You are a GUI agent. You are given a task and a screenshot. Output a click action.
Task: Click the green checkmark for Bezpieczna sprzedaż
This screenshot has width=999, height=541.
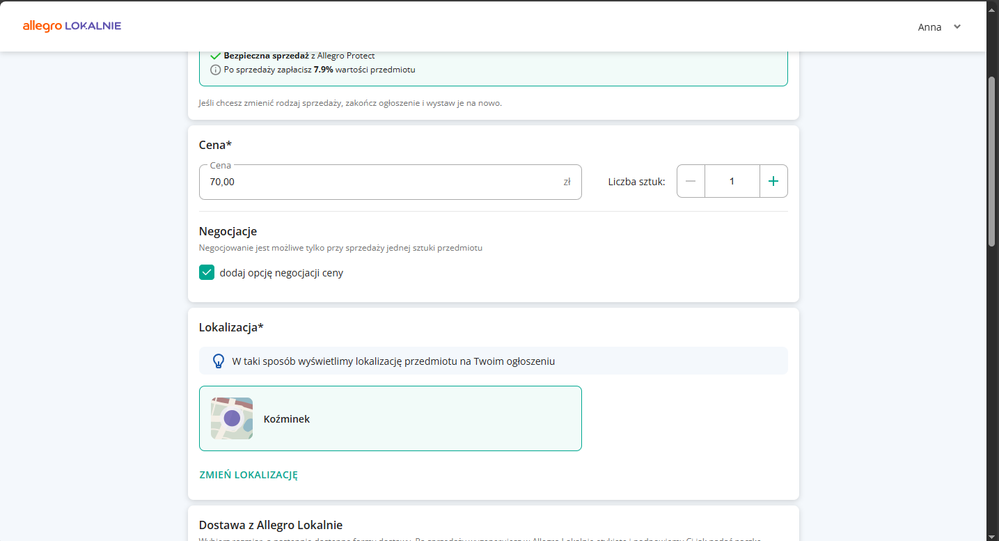point(215,55)
